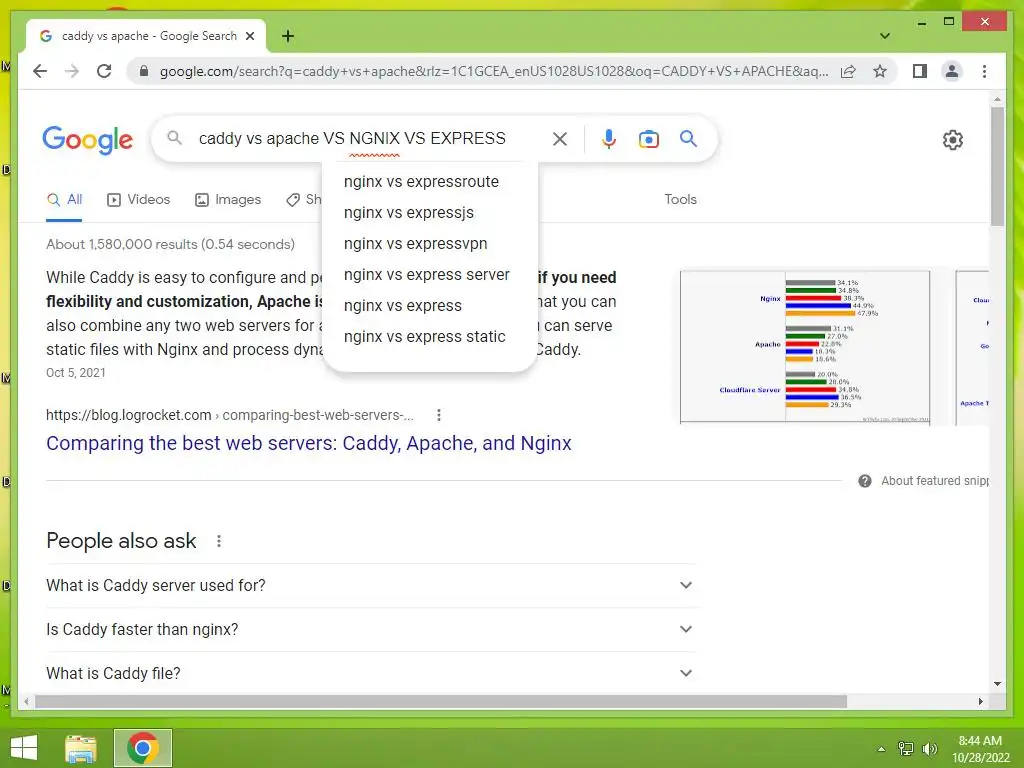1024x768 pixels.
Task: Switch to the Images results tab
Action: (228, 200)
